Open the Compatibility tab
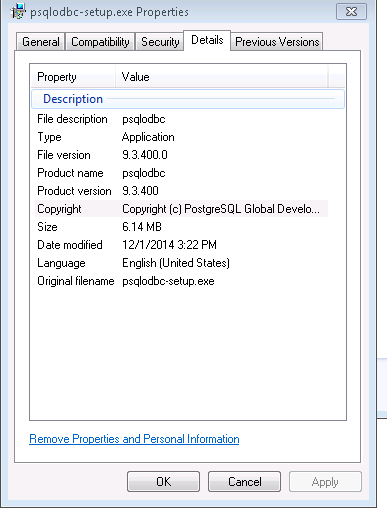387x508 pixels. click(100, 42)
